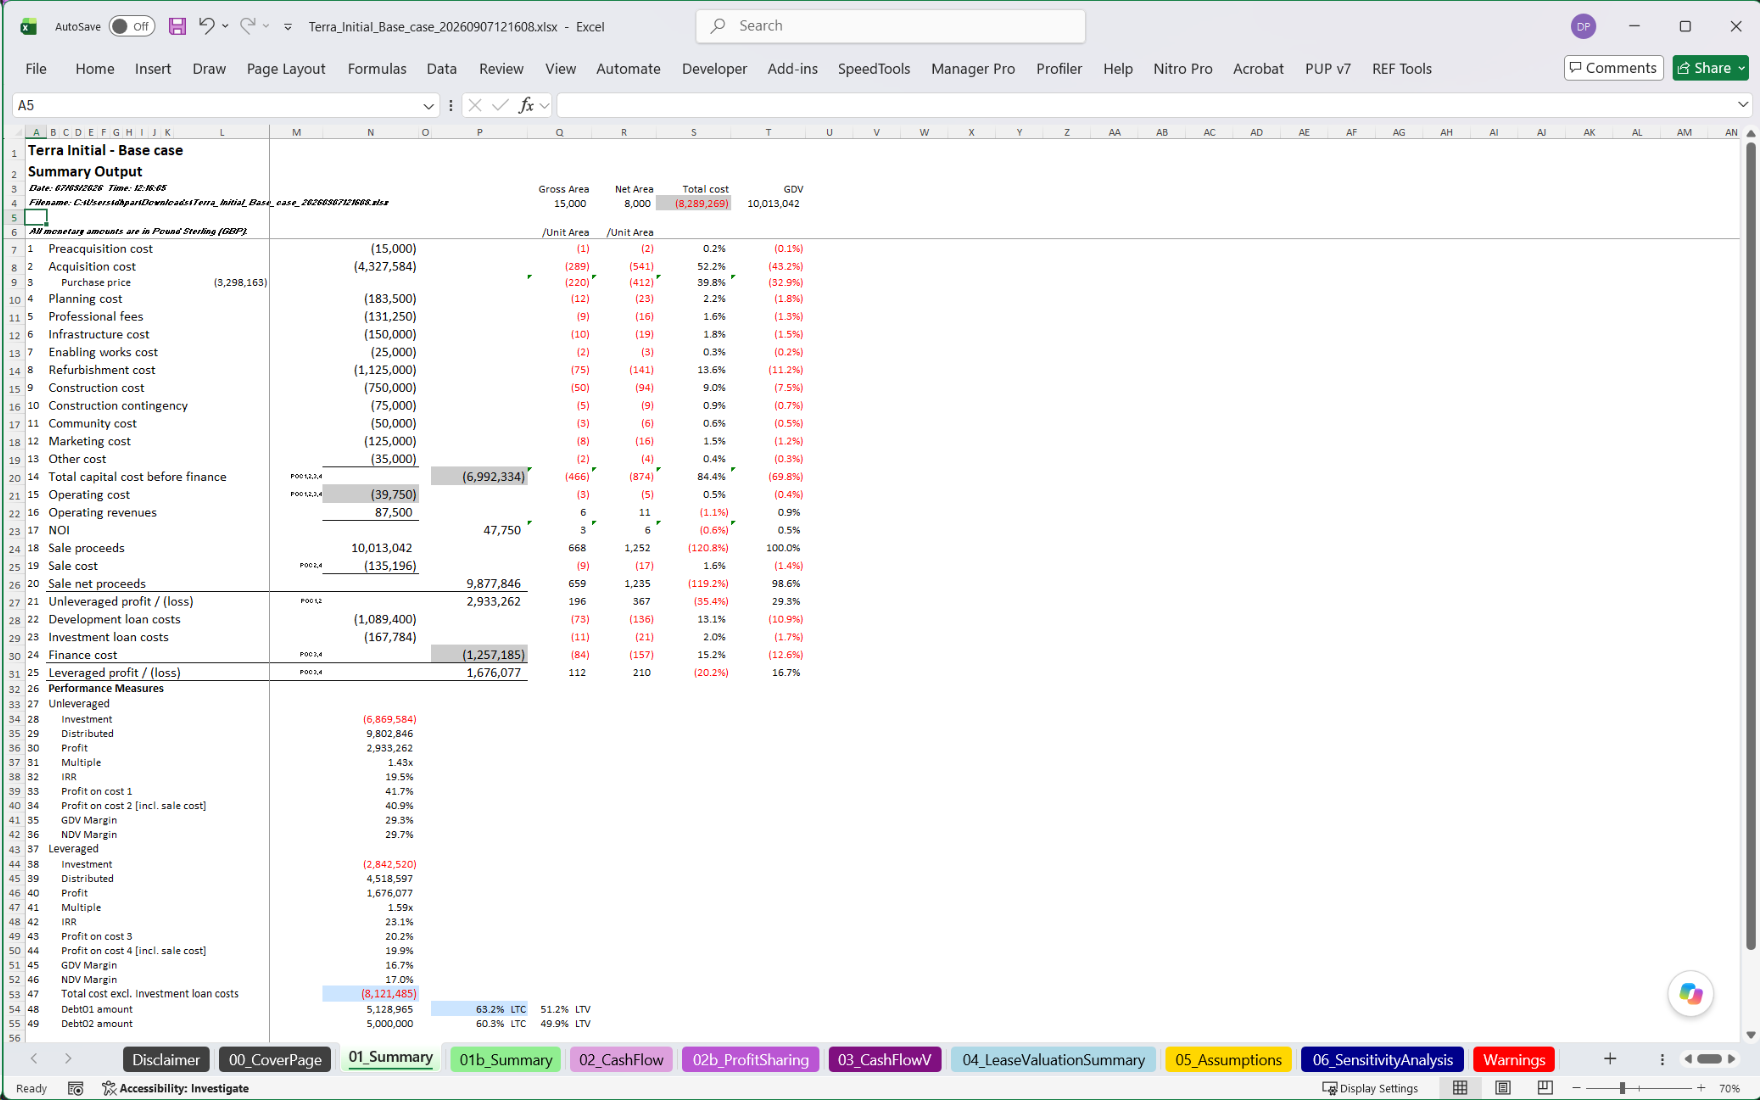
Task: Open the redo history dropdown
Action: (x=266, y=27)
